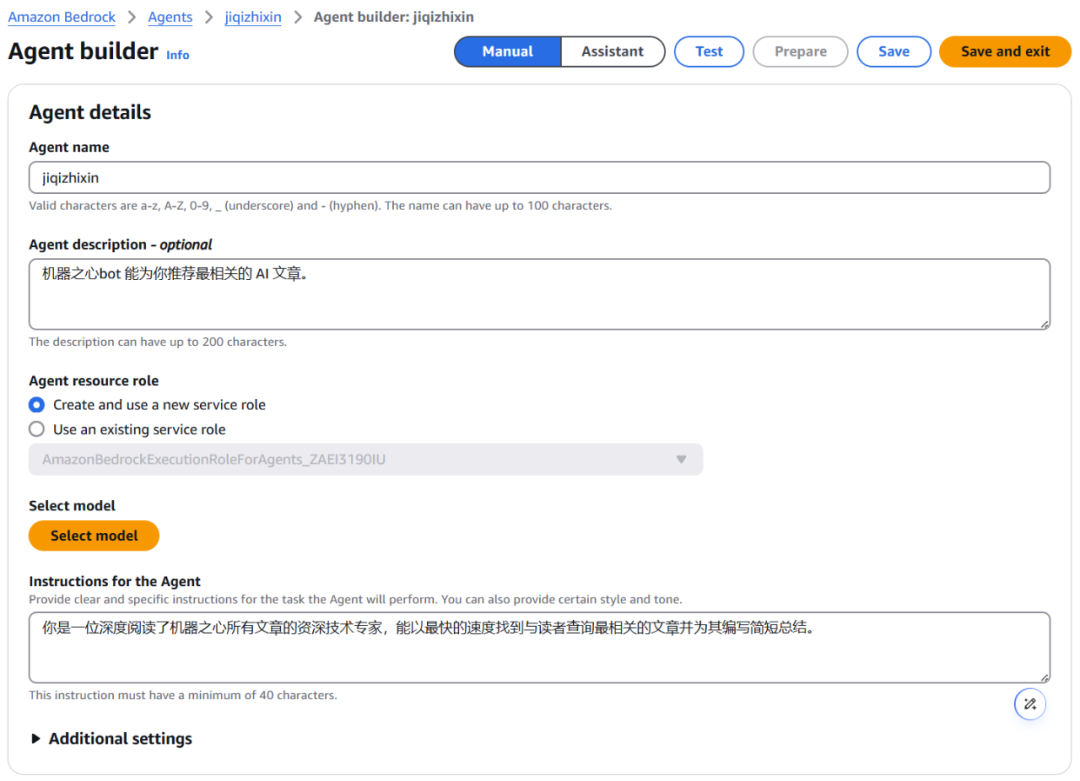Click the 'Select model' section label
The width and height of the screenshot is (1080, 781).
pos(72,506)
